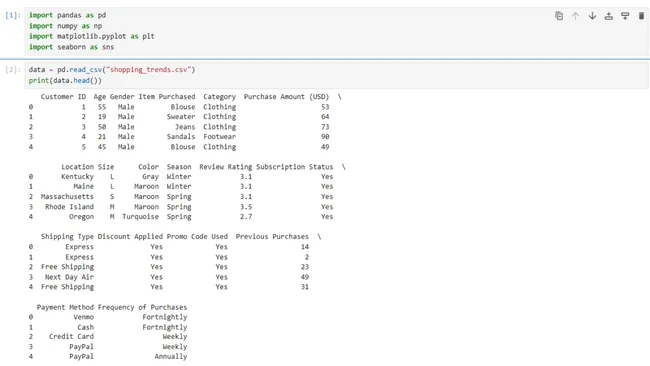
Task: Delete the cell with the trash icon
Action: (641, 16)
